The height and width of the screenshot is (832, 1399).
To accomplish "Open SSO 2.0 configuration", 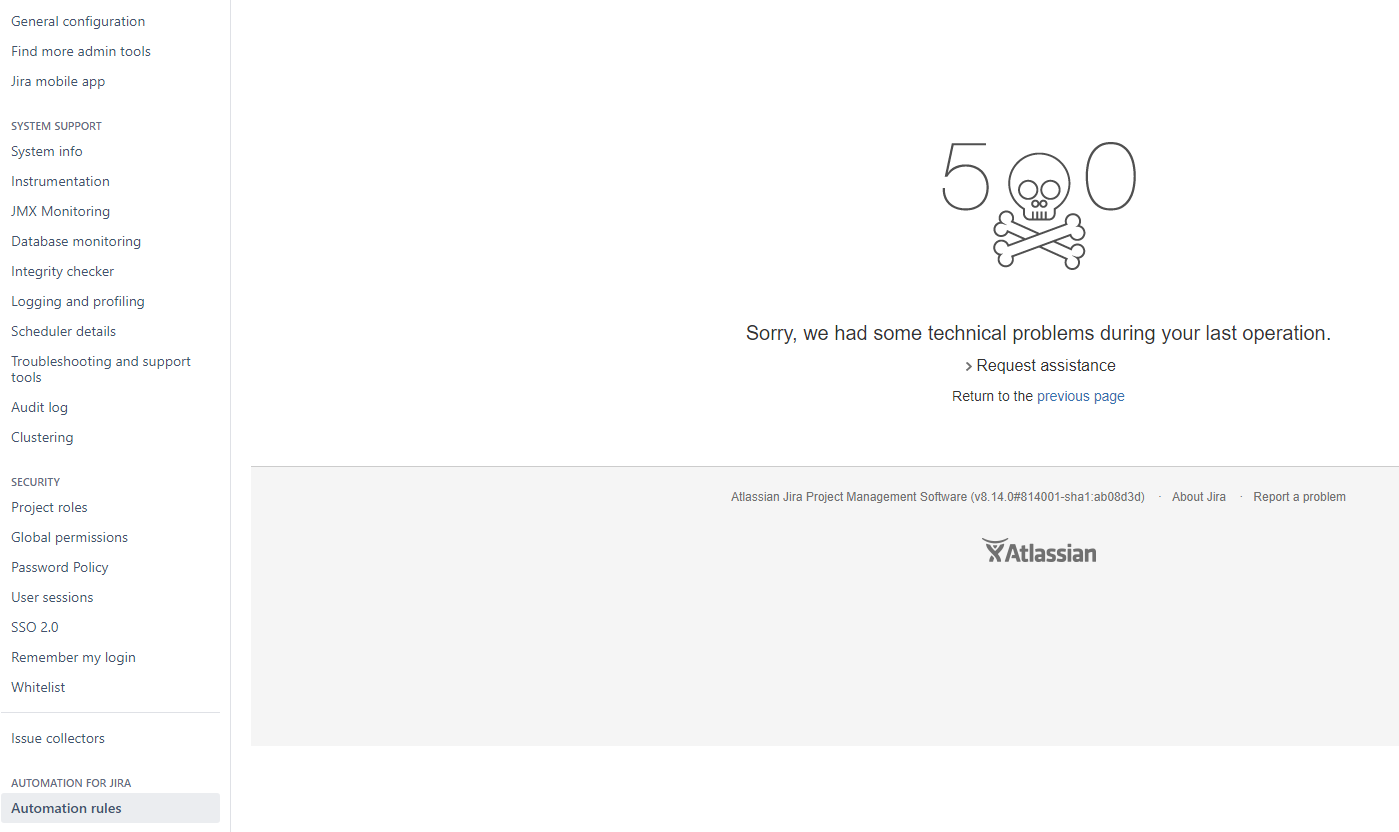I will point(34,627).
